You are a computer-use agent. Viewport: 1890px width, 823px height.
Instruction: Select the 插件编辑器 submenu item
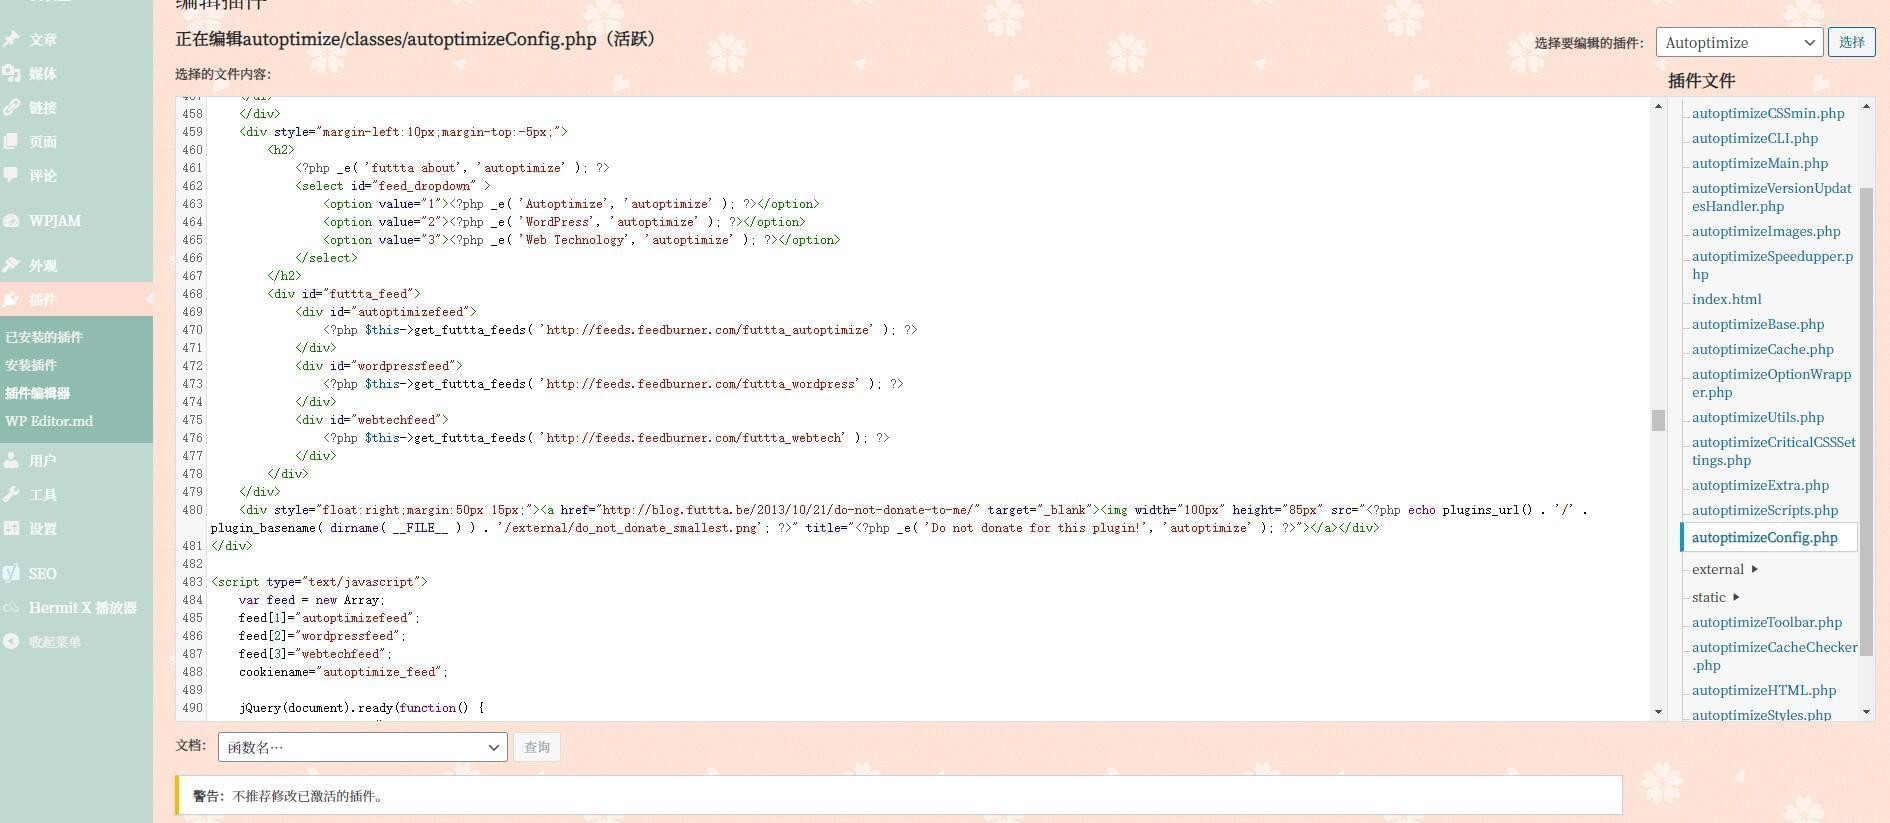click(37, 393)
